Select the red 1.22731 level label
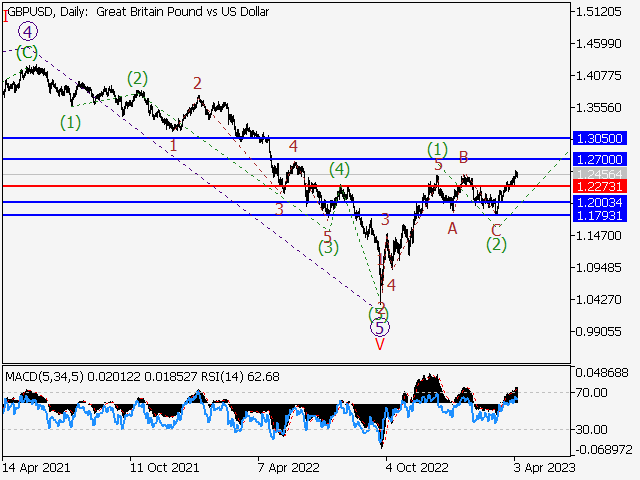This screenshot has height=480, width=640. click(600, 187)
